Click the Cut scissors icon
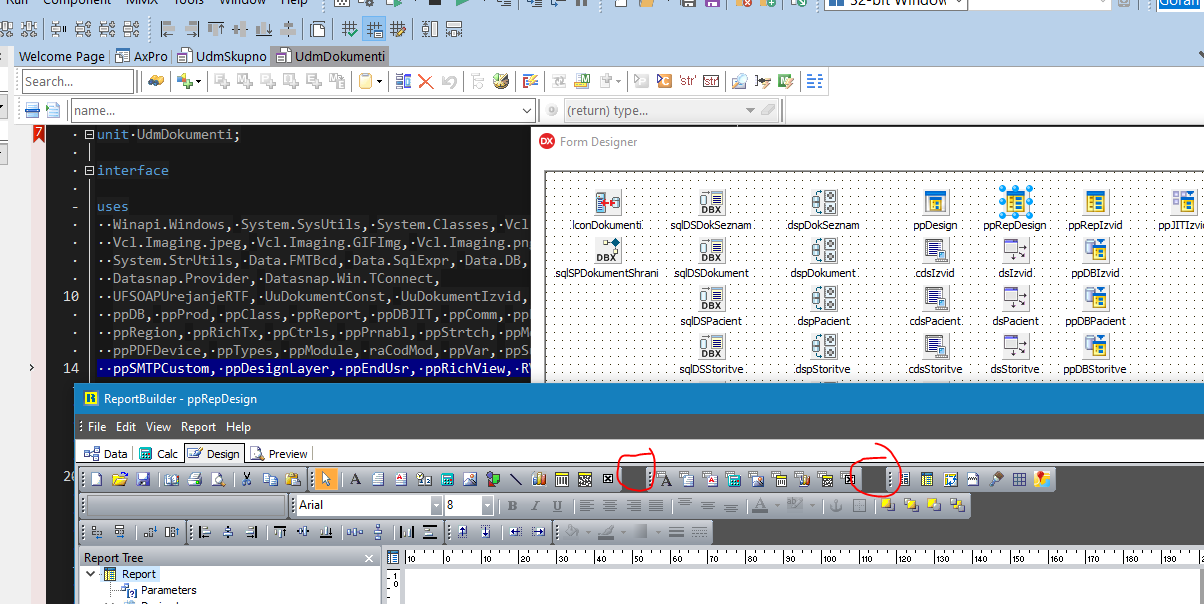Screen dimensions: 1204x604 [x=246, y=480]
